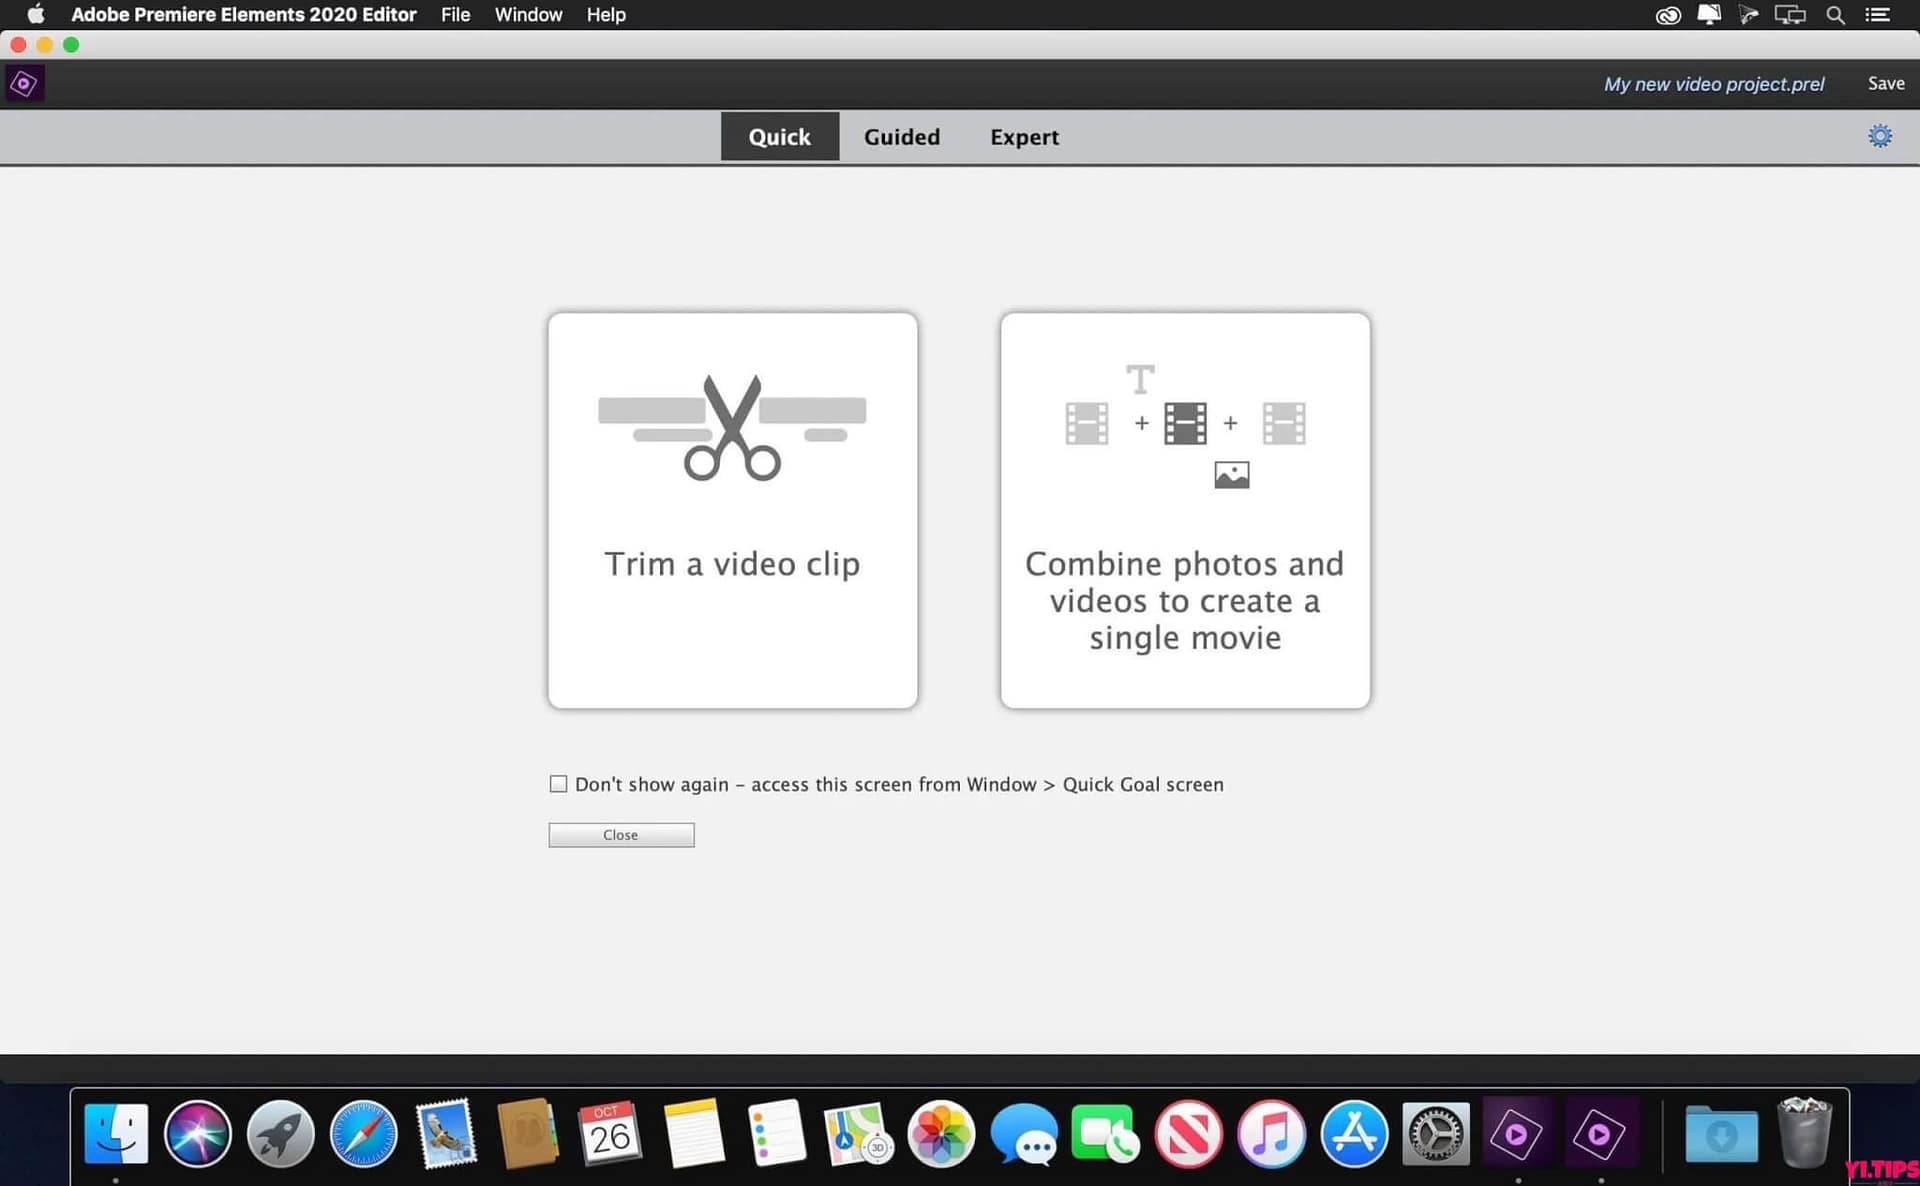
Task: Open Spotlight search from the menu bar
Action: tap(1835, 14)
